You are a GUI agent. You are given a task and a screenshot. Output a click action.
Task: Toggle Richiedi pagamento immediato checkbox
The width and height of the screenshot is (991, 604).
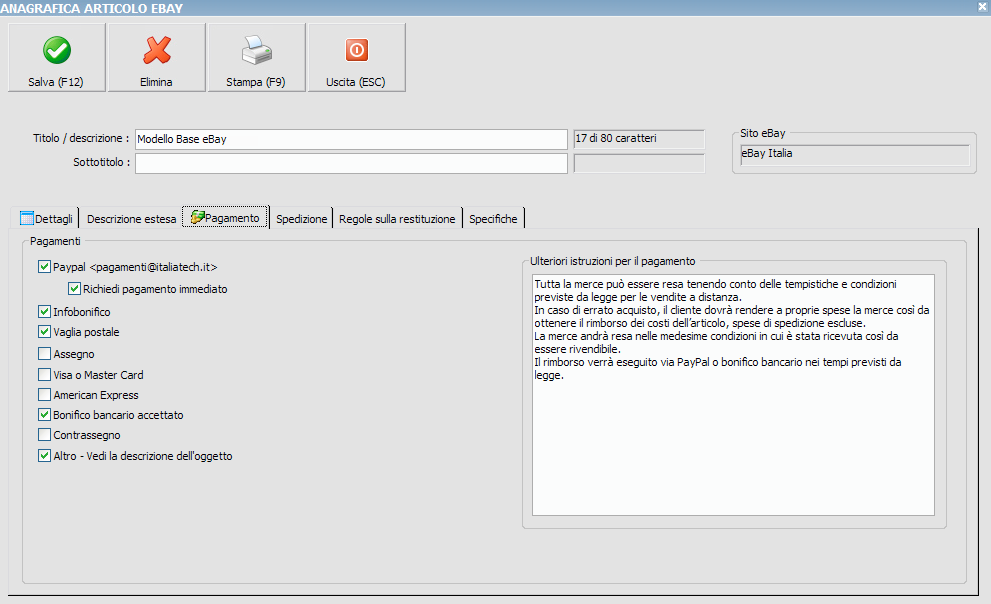74,289
